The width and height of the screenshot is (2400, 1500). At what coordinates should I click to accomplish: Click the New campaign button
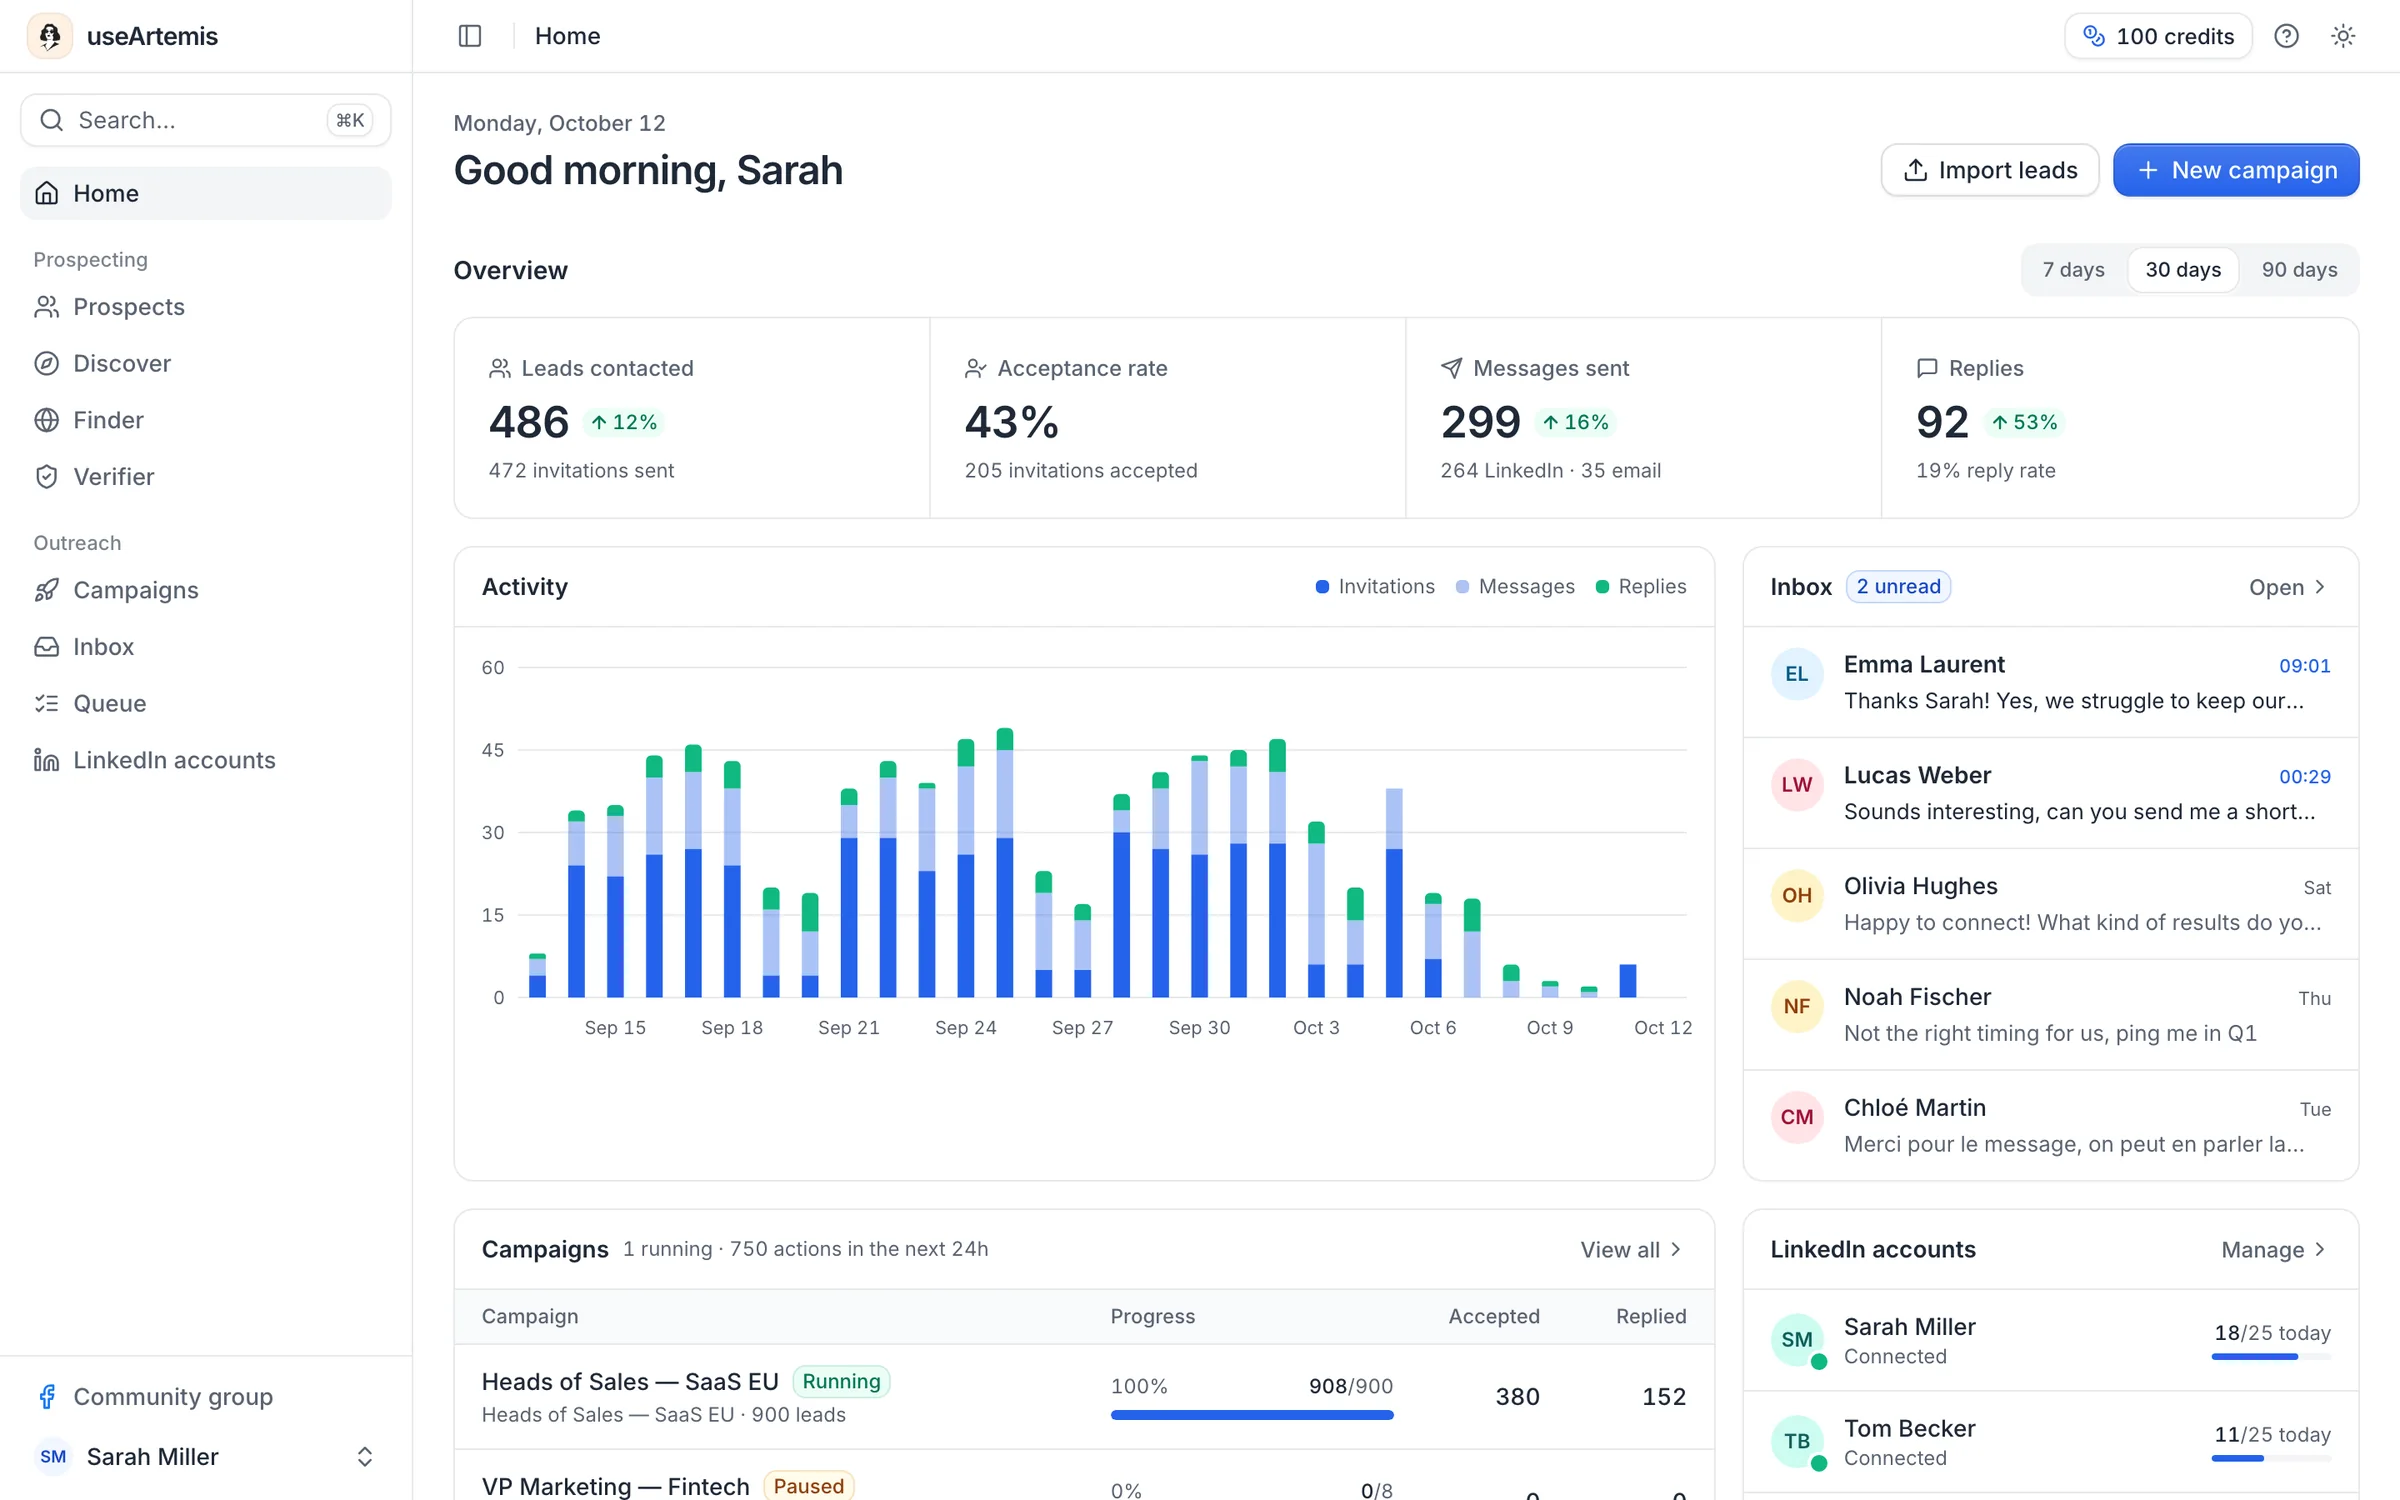(x=2236, y=170)
